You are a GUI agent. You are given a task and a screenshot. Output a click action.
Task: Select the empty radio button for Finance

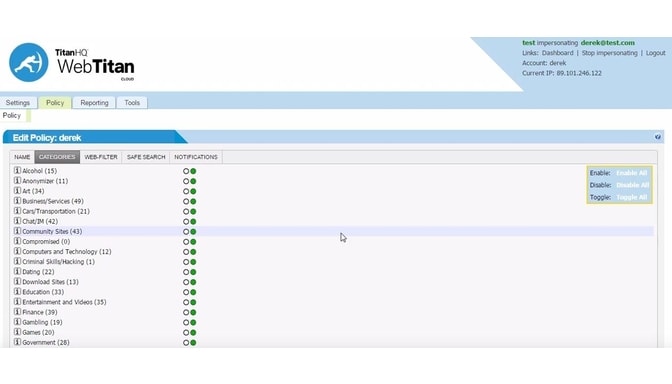tap(186, 312)
